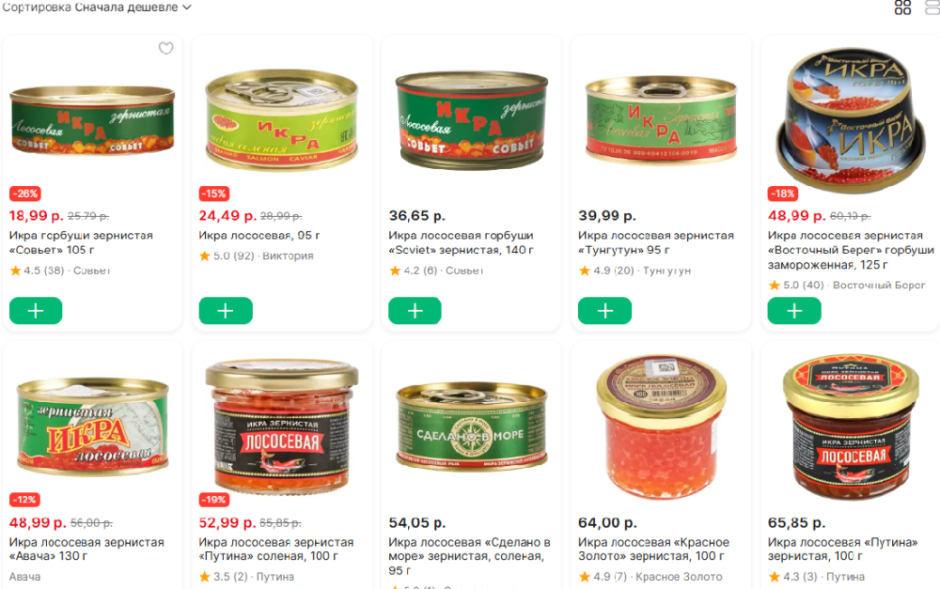The height and width of the screenshot is (589, 940).
Task: Add Тунгутун caviar 95 г to cart
Action: click(604, 310)
